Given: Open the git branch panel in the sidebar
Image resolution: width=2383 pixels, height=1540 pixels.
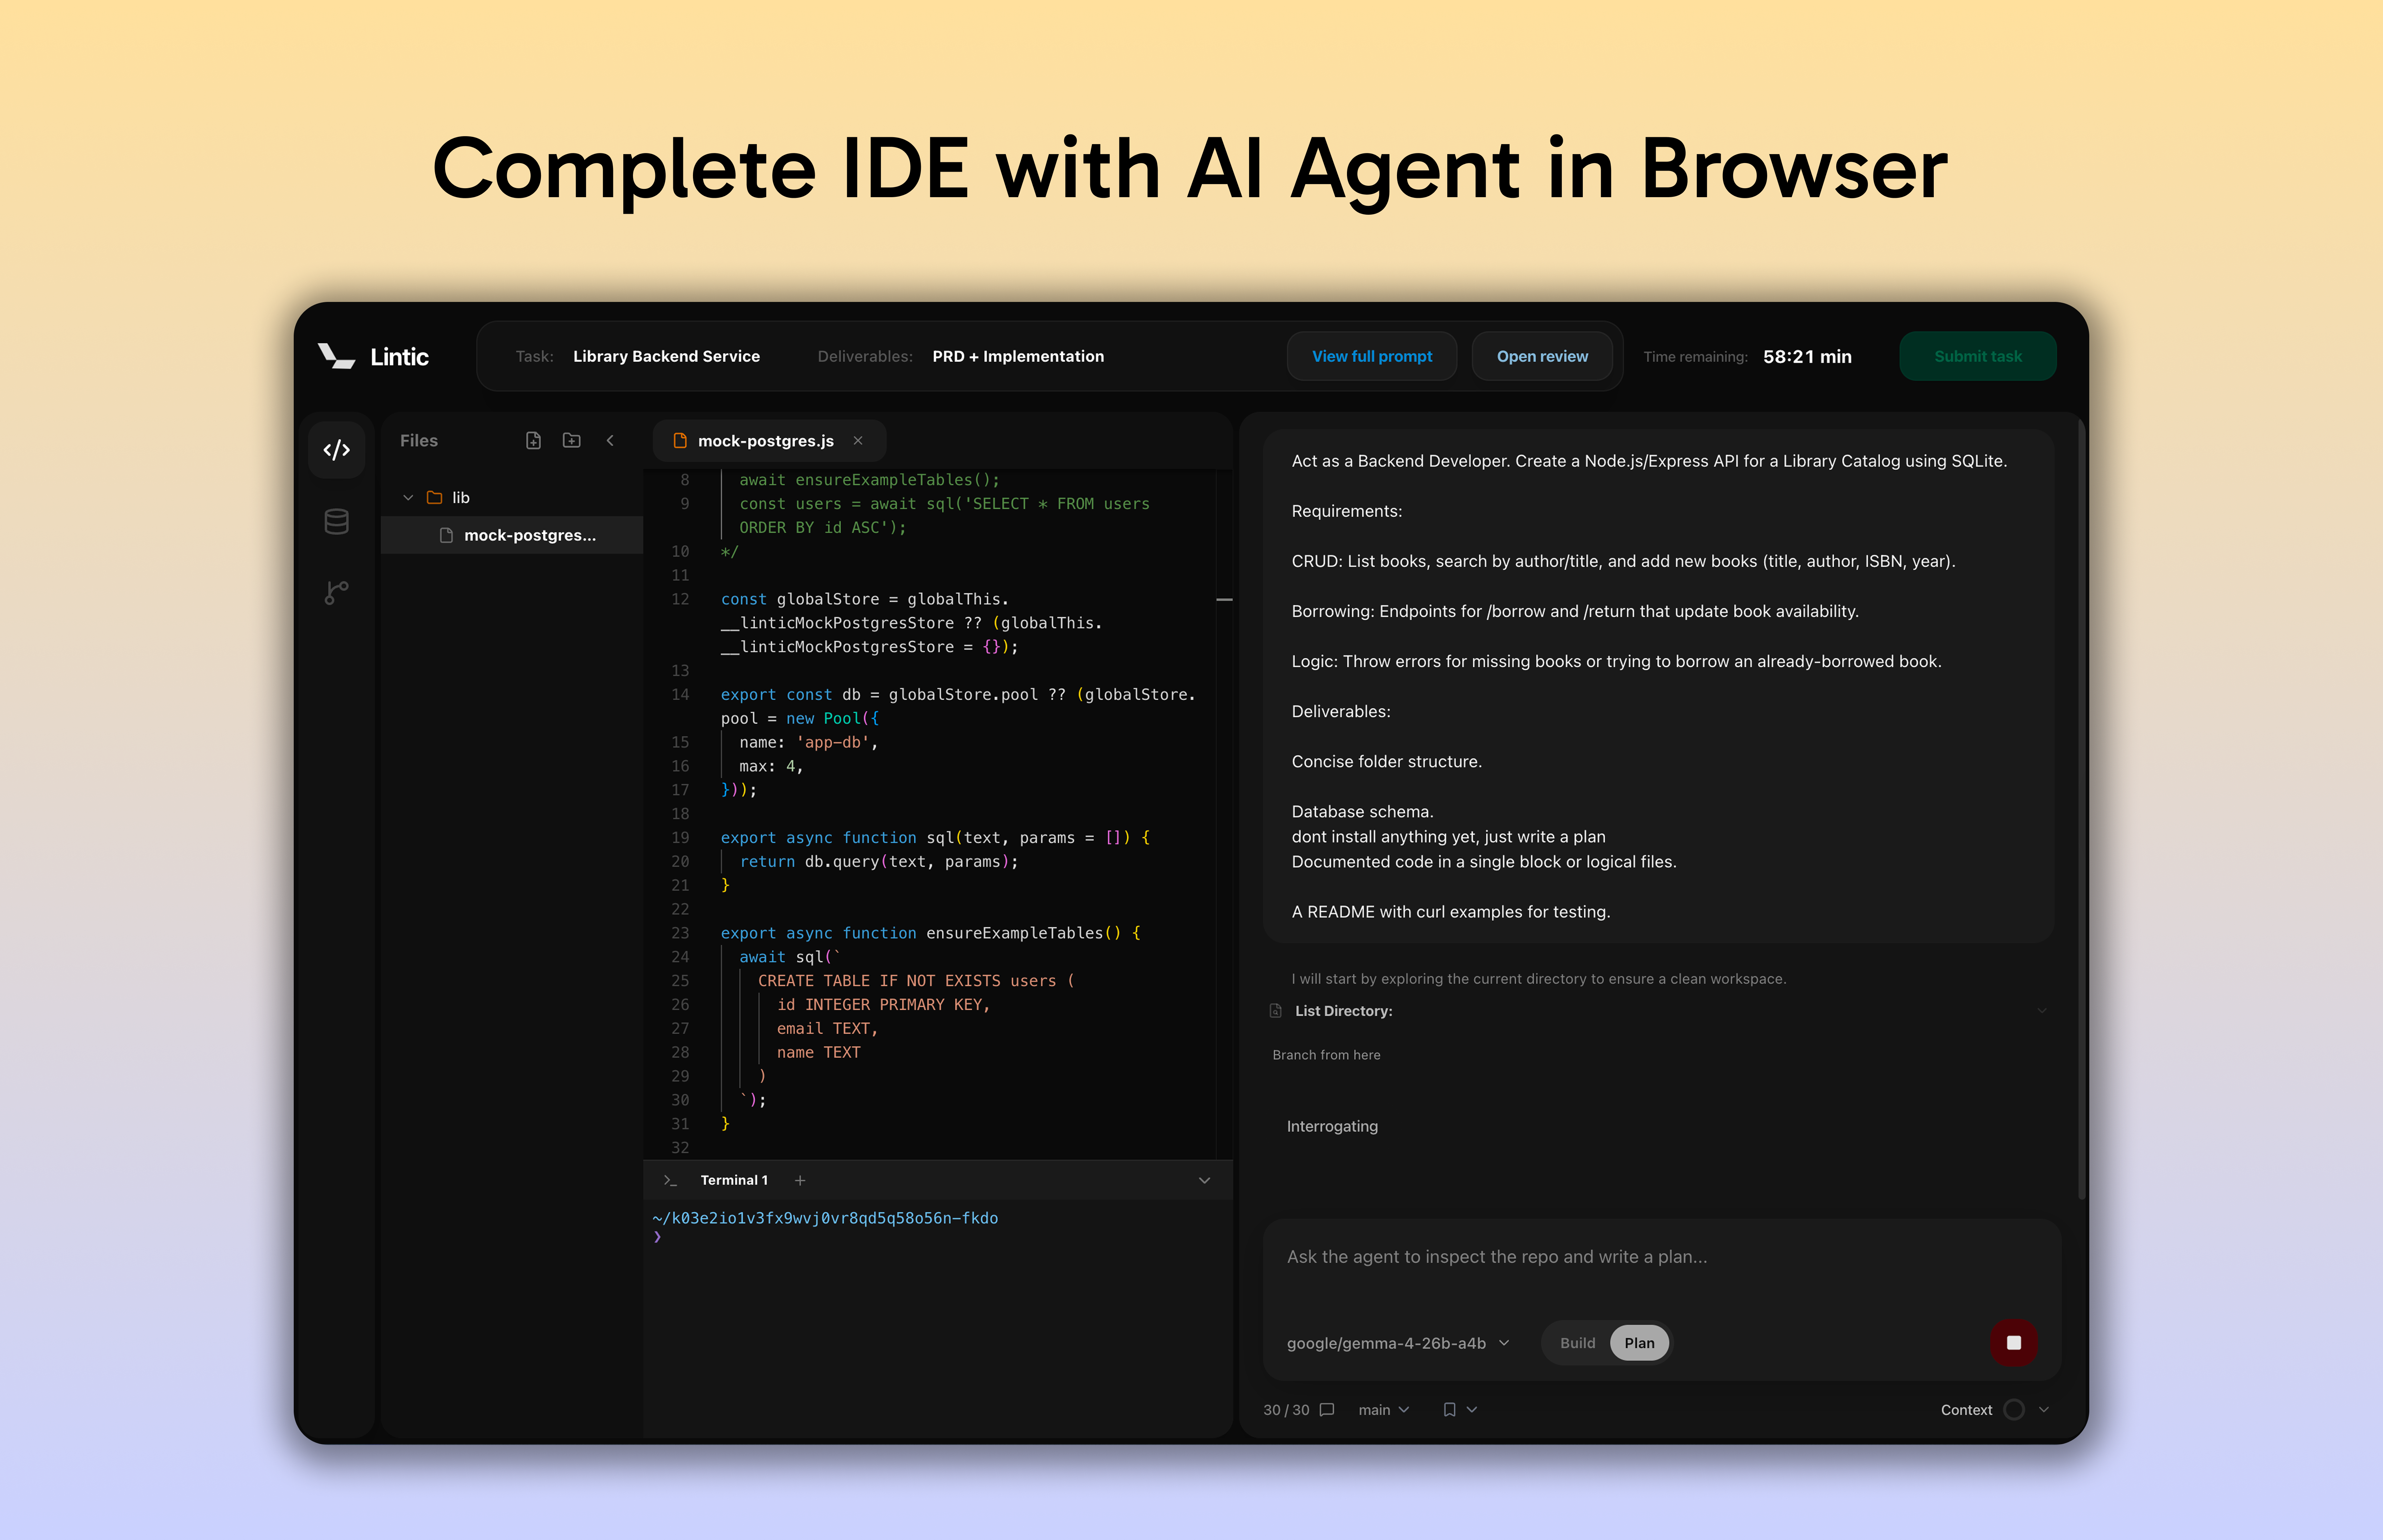Looking at the screenshot, I should coord(336,592).
